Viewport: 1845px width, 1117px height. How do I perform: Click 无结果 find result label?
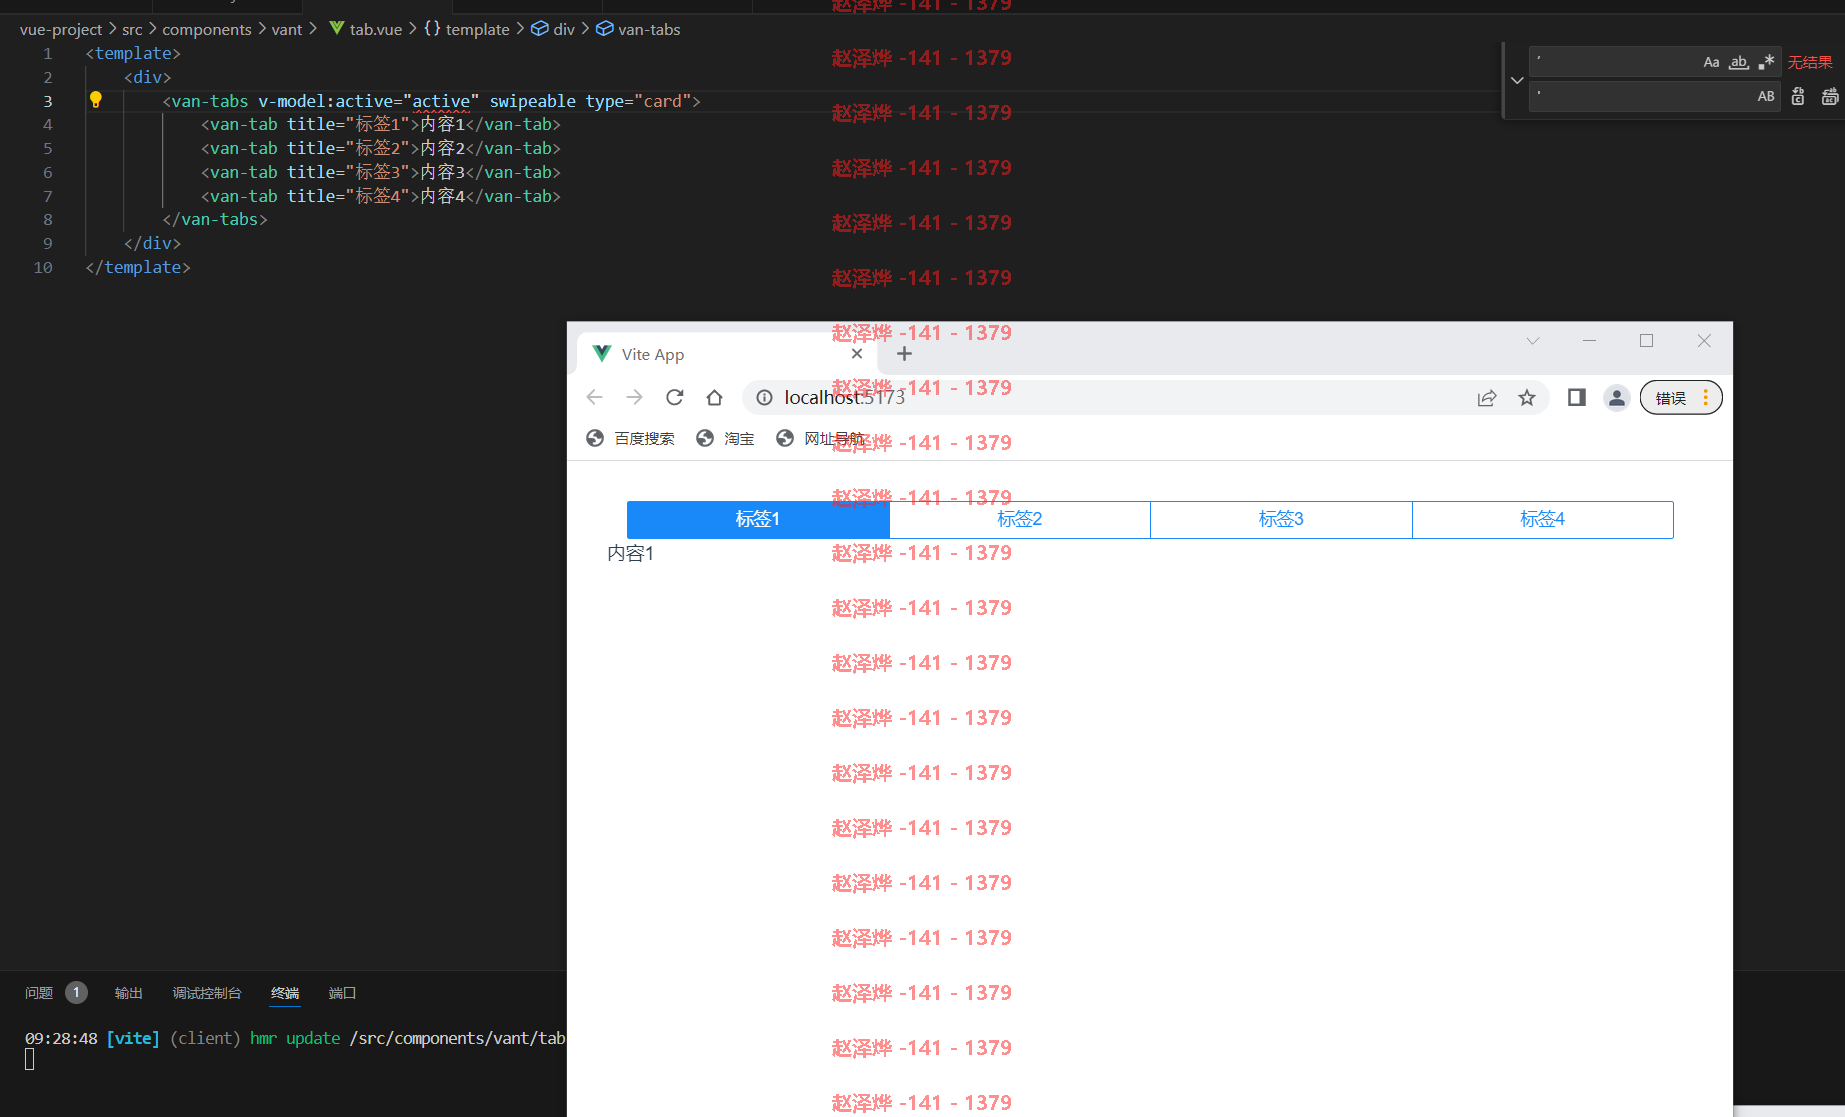(x=1810, y=62)
